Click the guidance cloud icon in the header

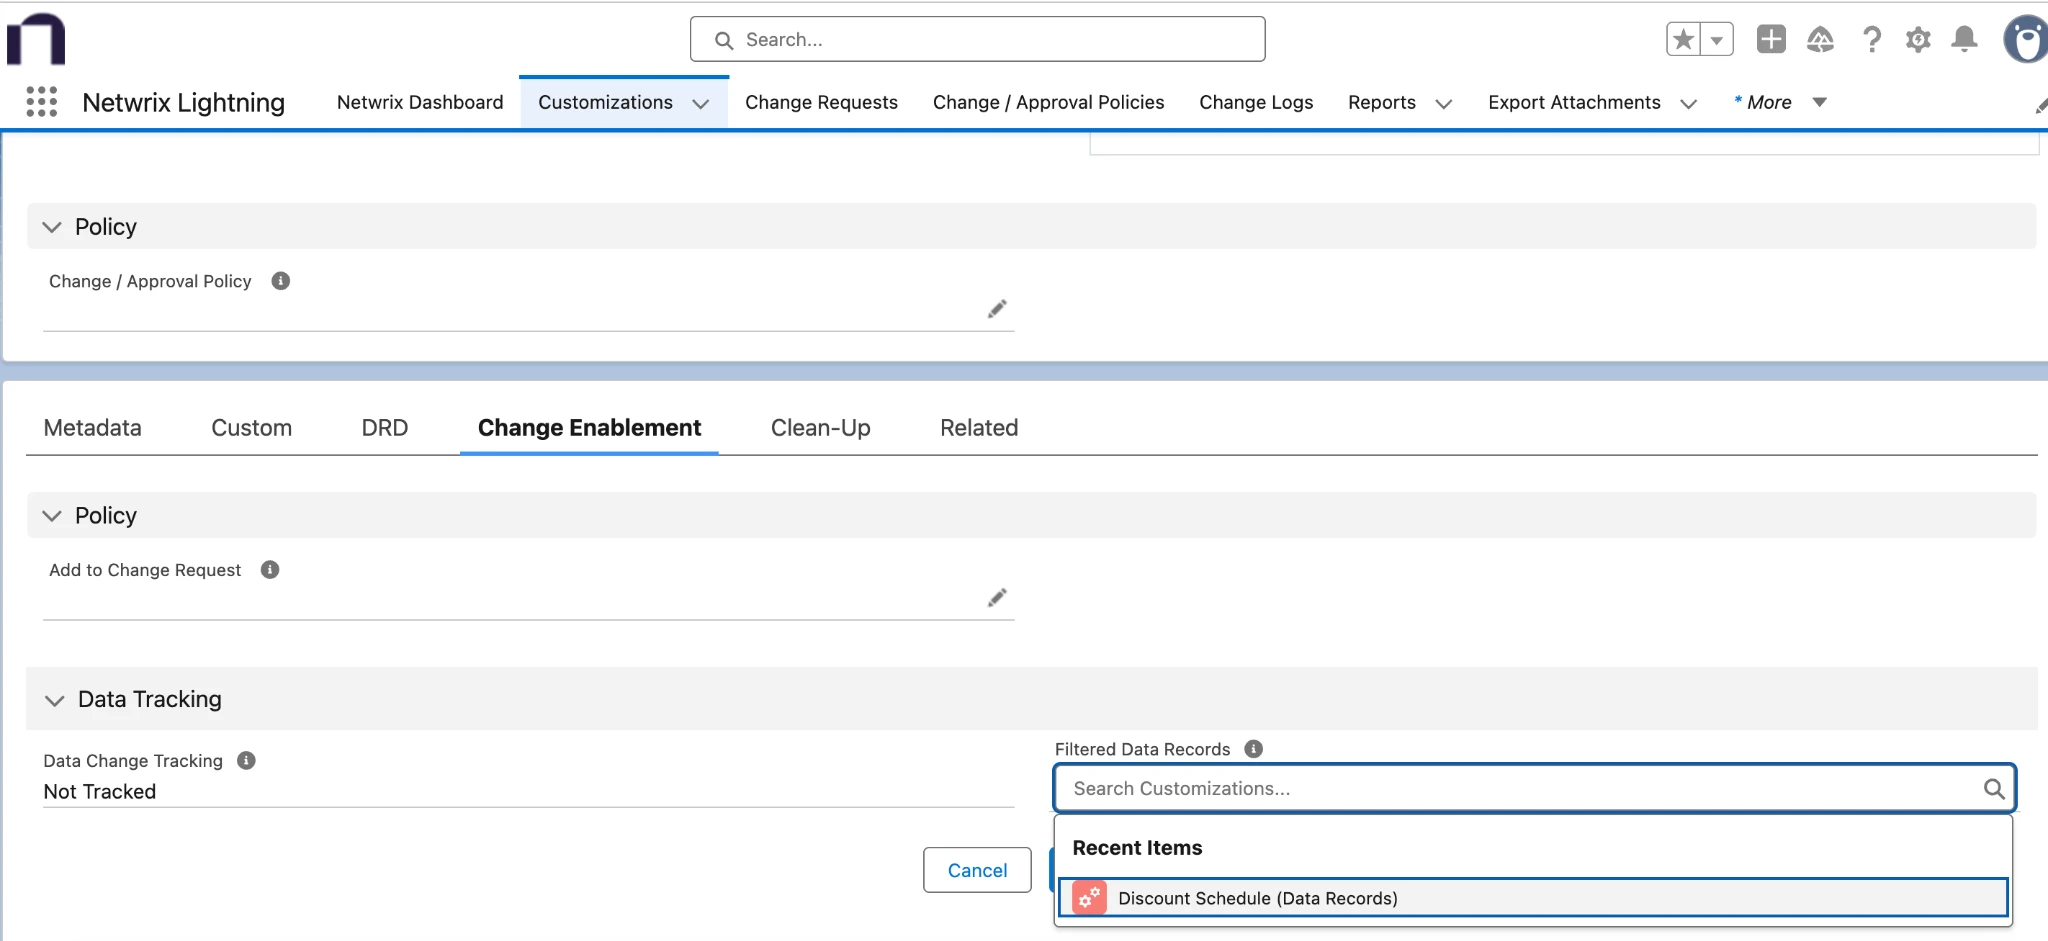click(x=1820, y=39)
